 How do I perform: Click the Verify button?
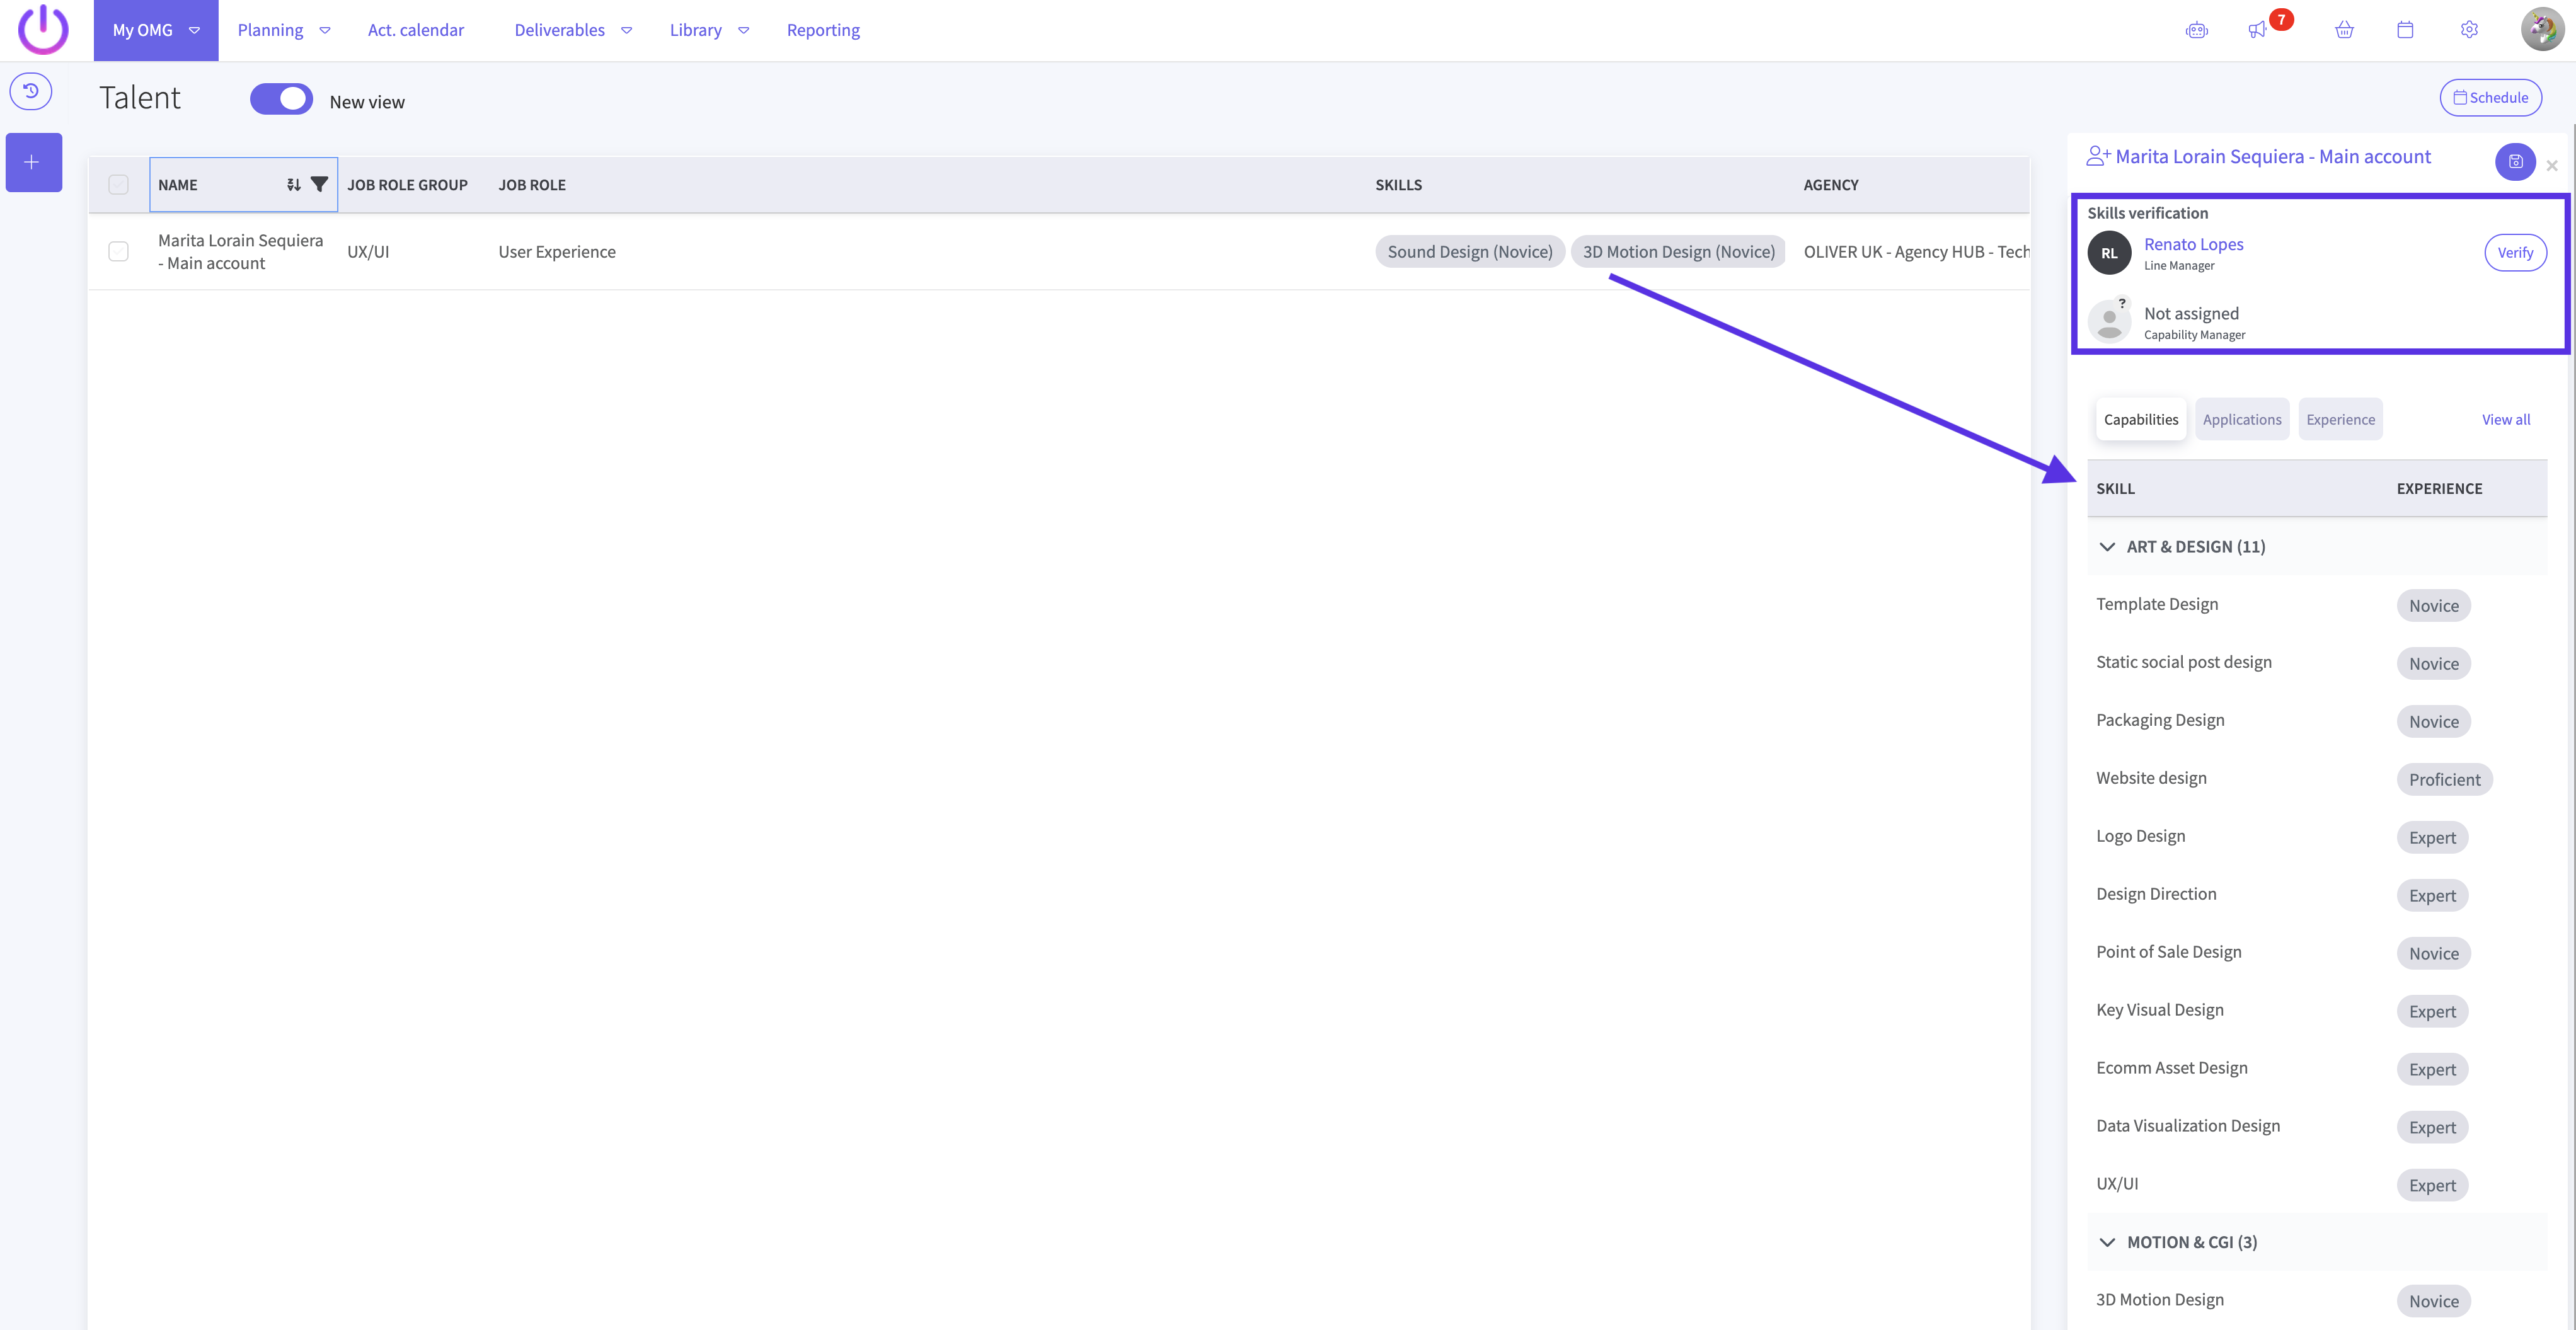pos(2514,252)
